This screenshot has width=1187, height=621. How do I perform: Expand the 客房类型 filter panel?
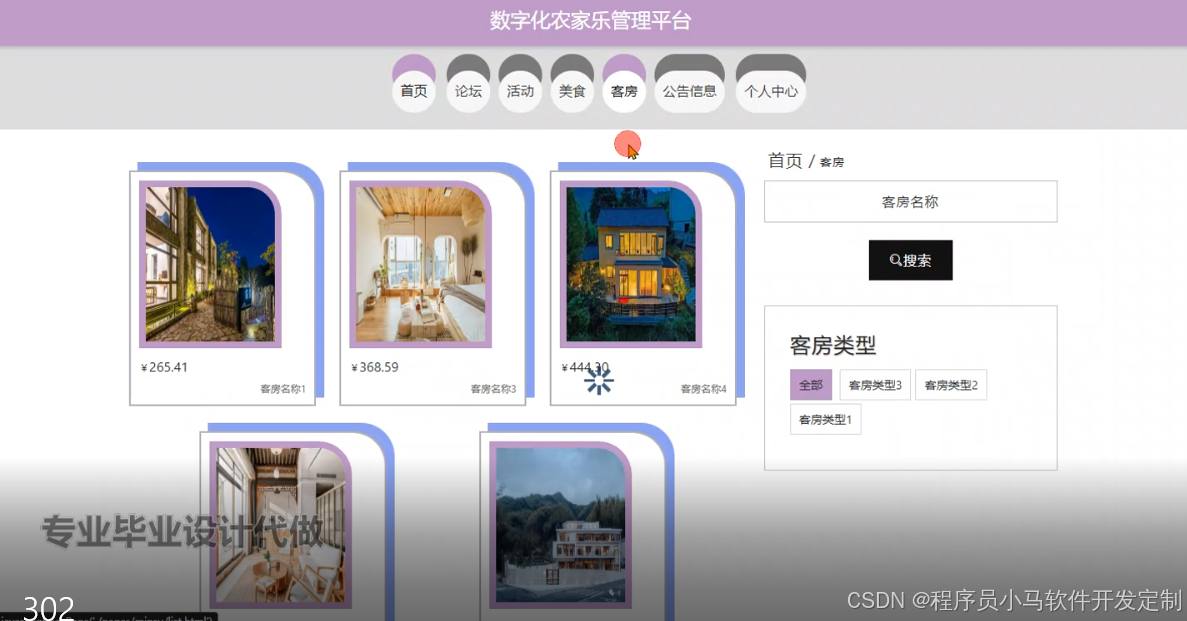click(x=832, y=345)
